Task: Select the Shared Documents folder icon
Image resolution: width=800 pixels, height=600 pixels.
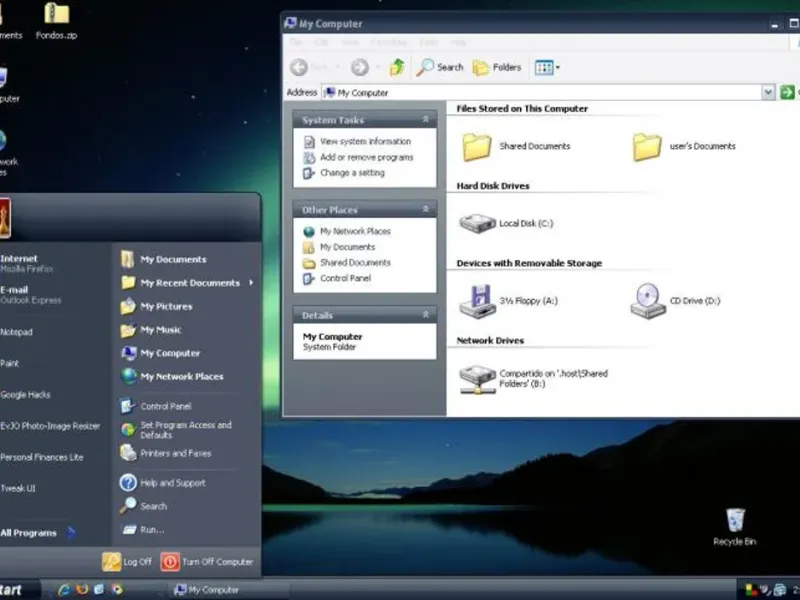Action: pyautogui.click(x=477, y=147)
